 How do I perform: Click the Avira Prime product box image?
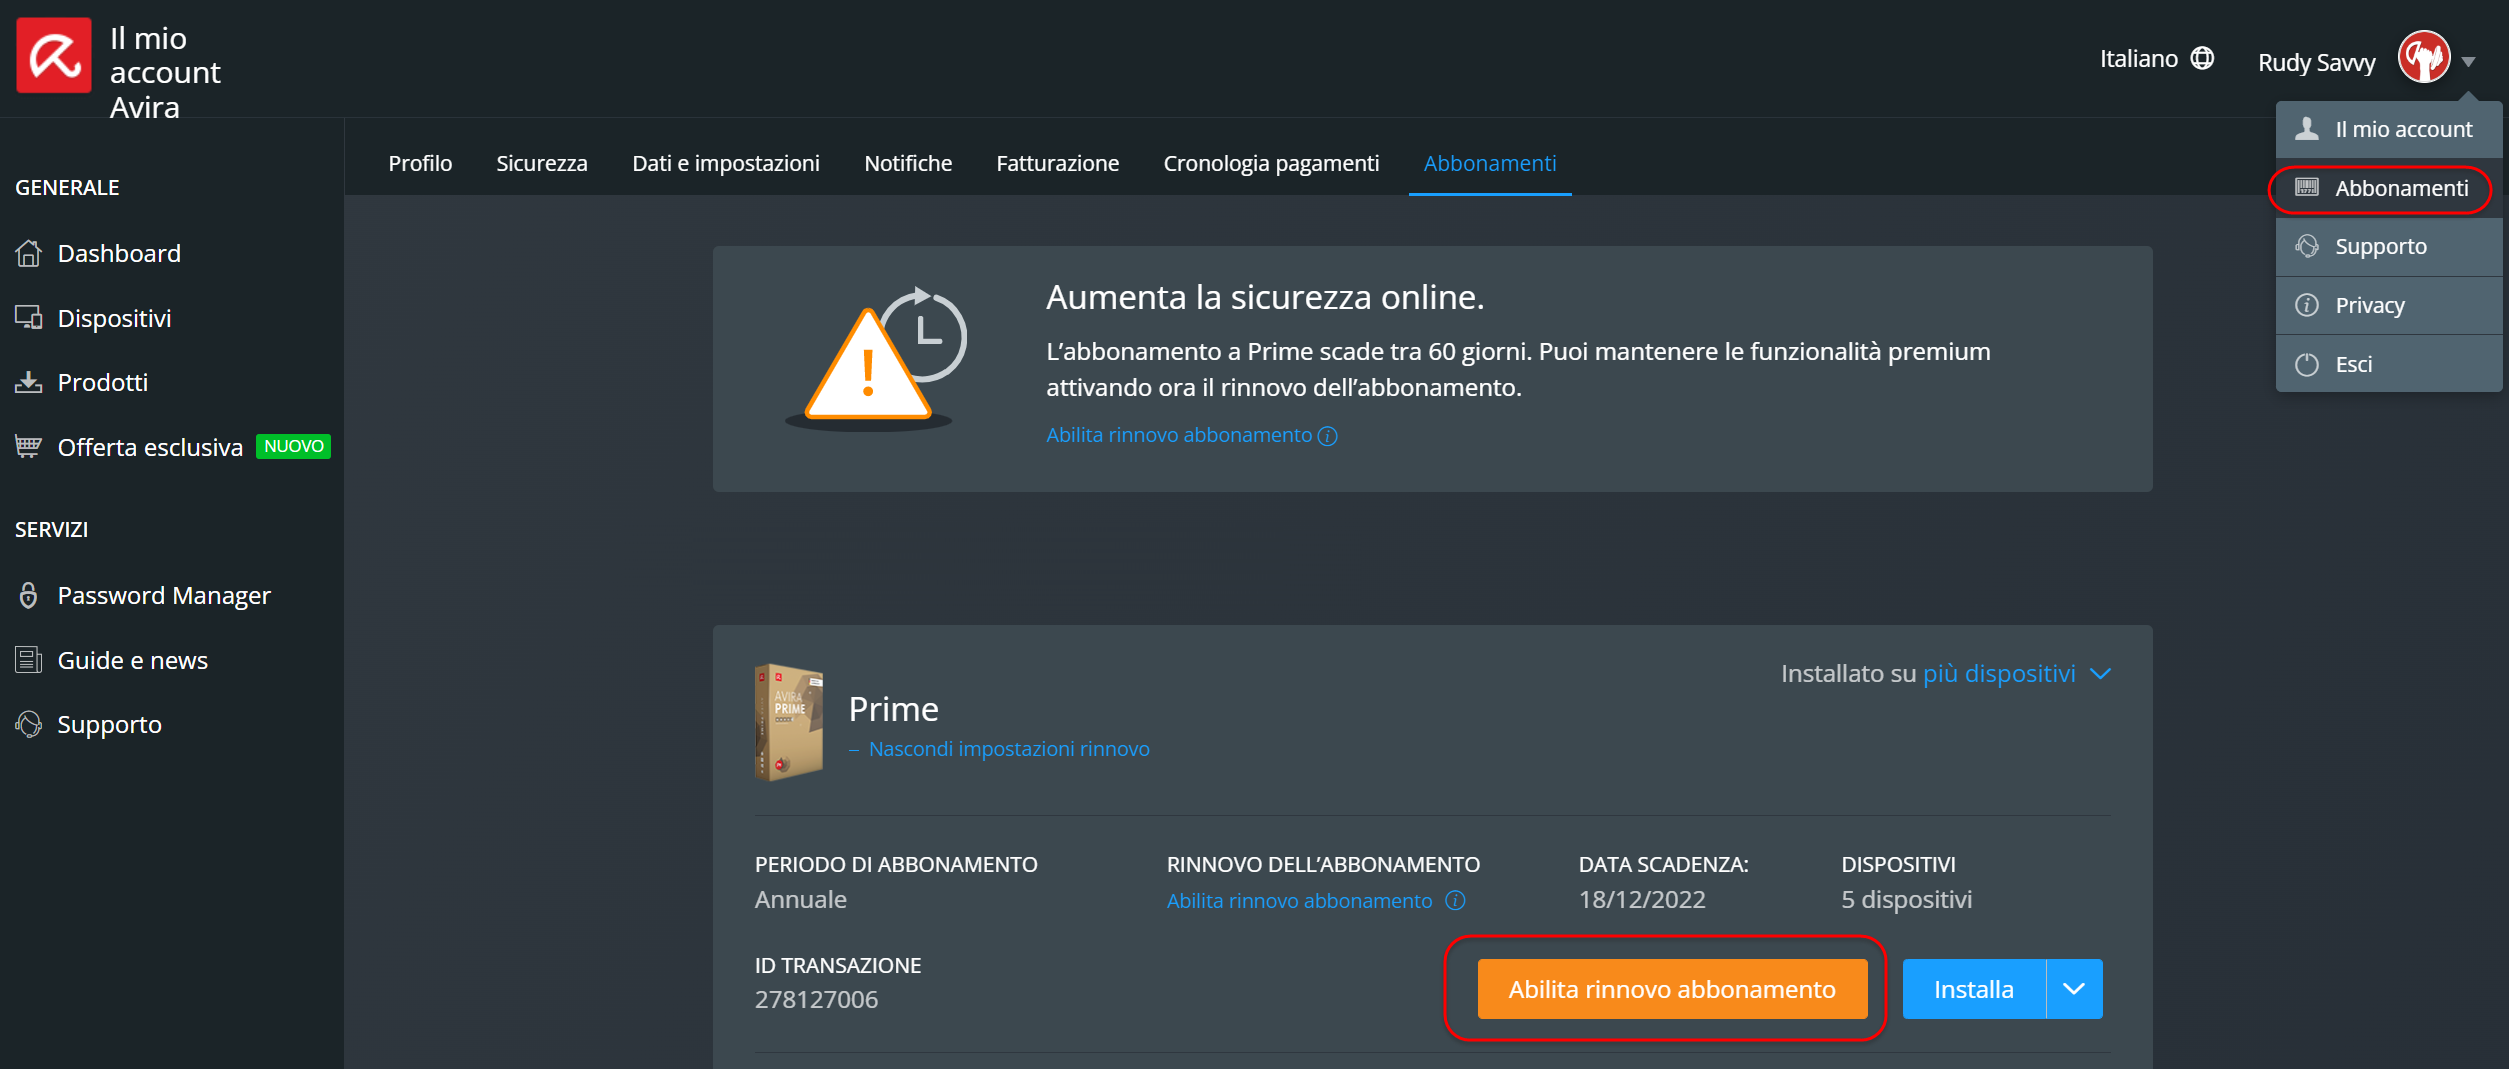(788, 722)
